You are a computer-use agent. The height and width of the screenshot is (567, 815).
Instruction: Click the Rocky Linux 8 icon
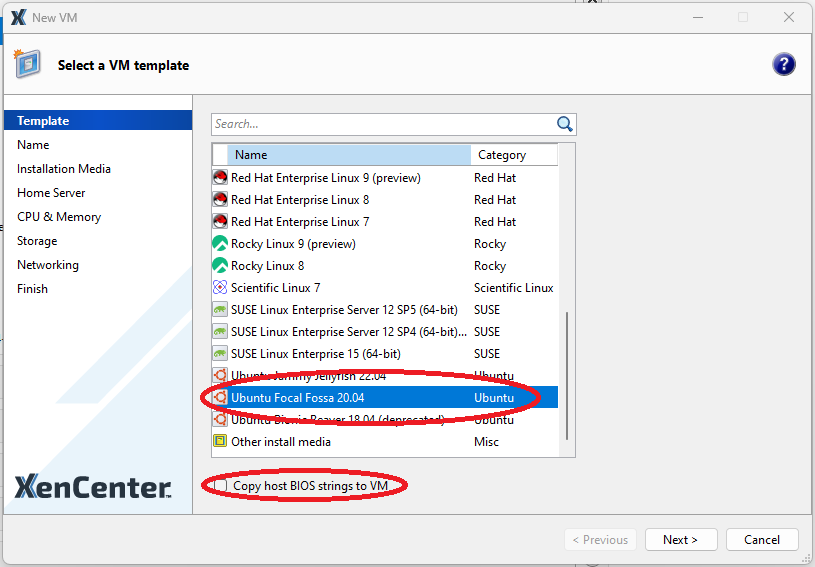(x=220, y=266)
